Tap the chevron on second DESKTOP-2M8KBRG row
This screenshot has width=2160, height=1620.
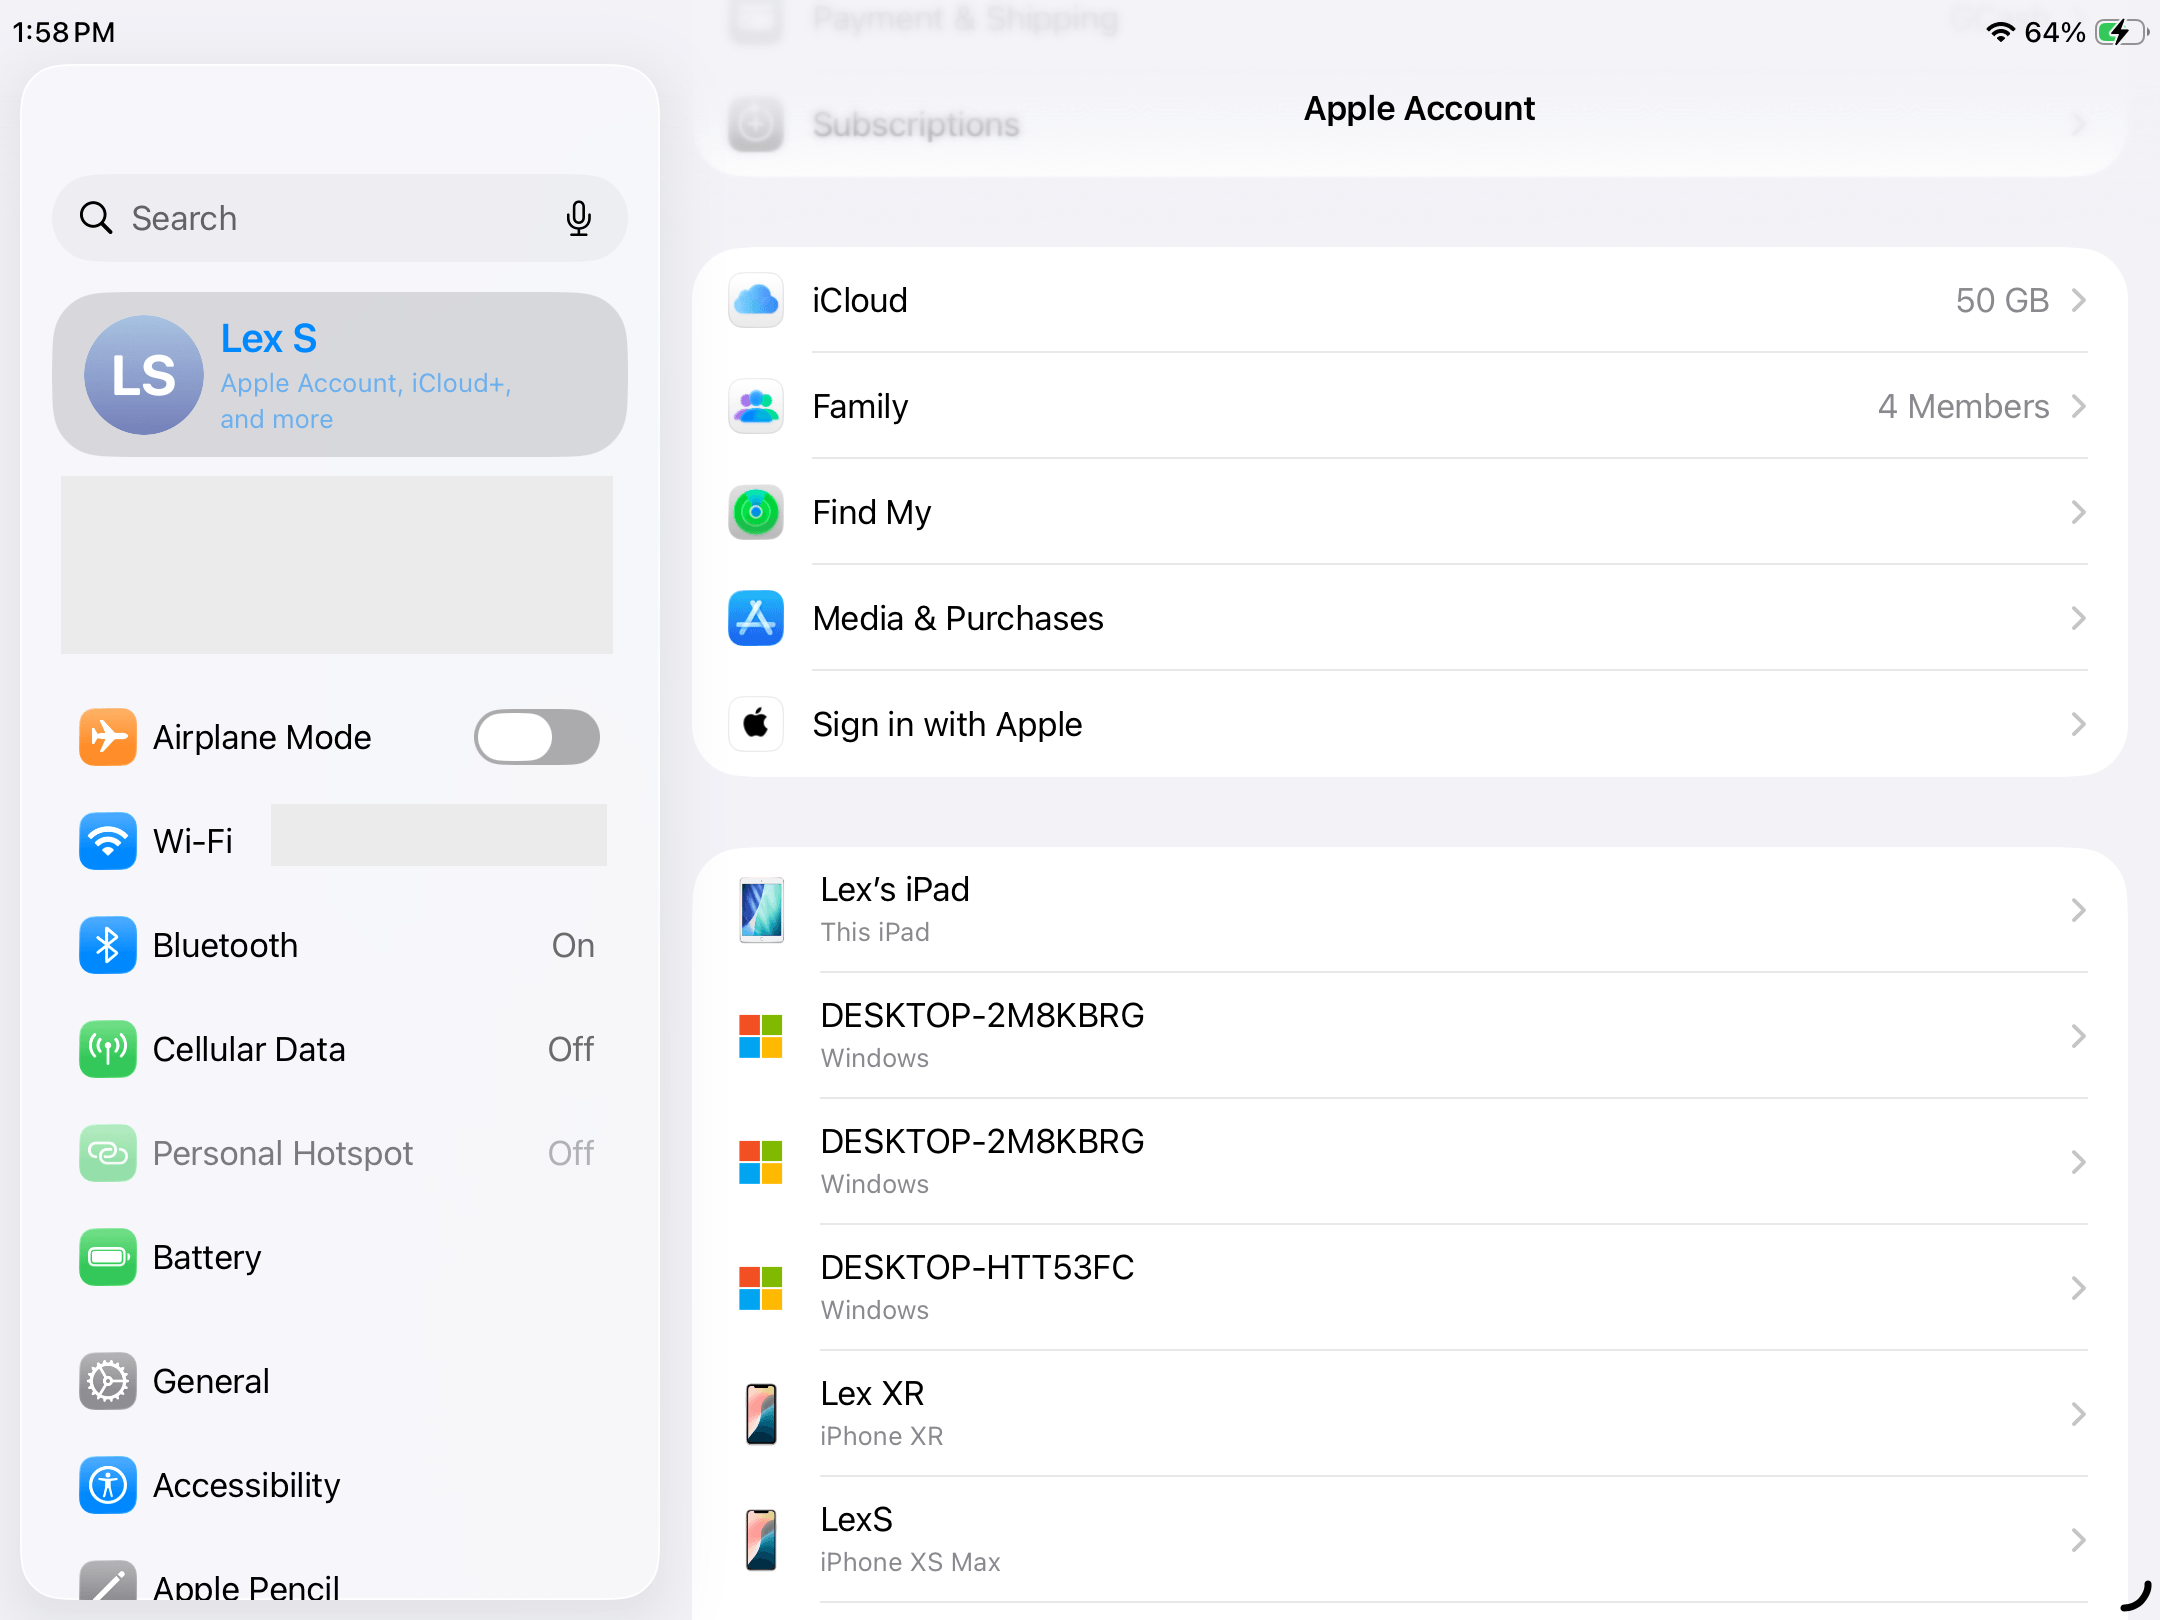2079,1162
